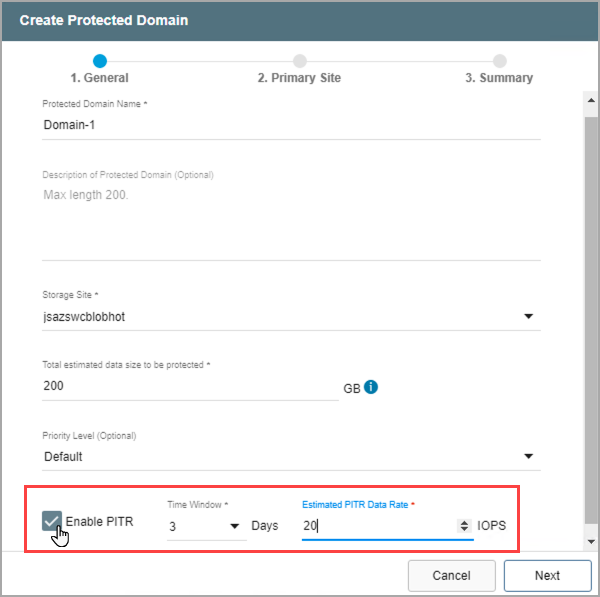Screen dimensions: 600x597
Task: Click the gray Summary step circle
Action: coord(499,61)
